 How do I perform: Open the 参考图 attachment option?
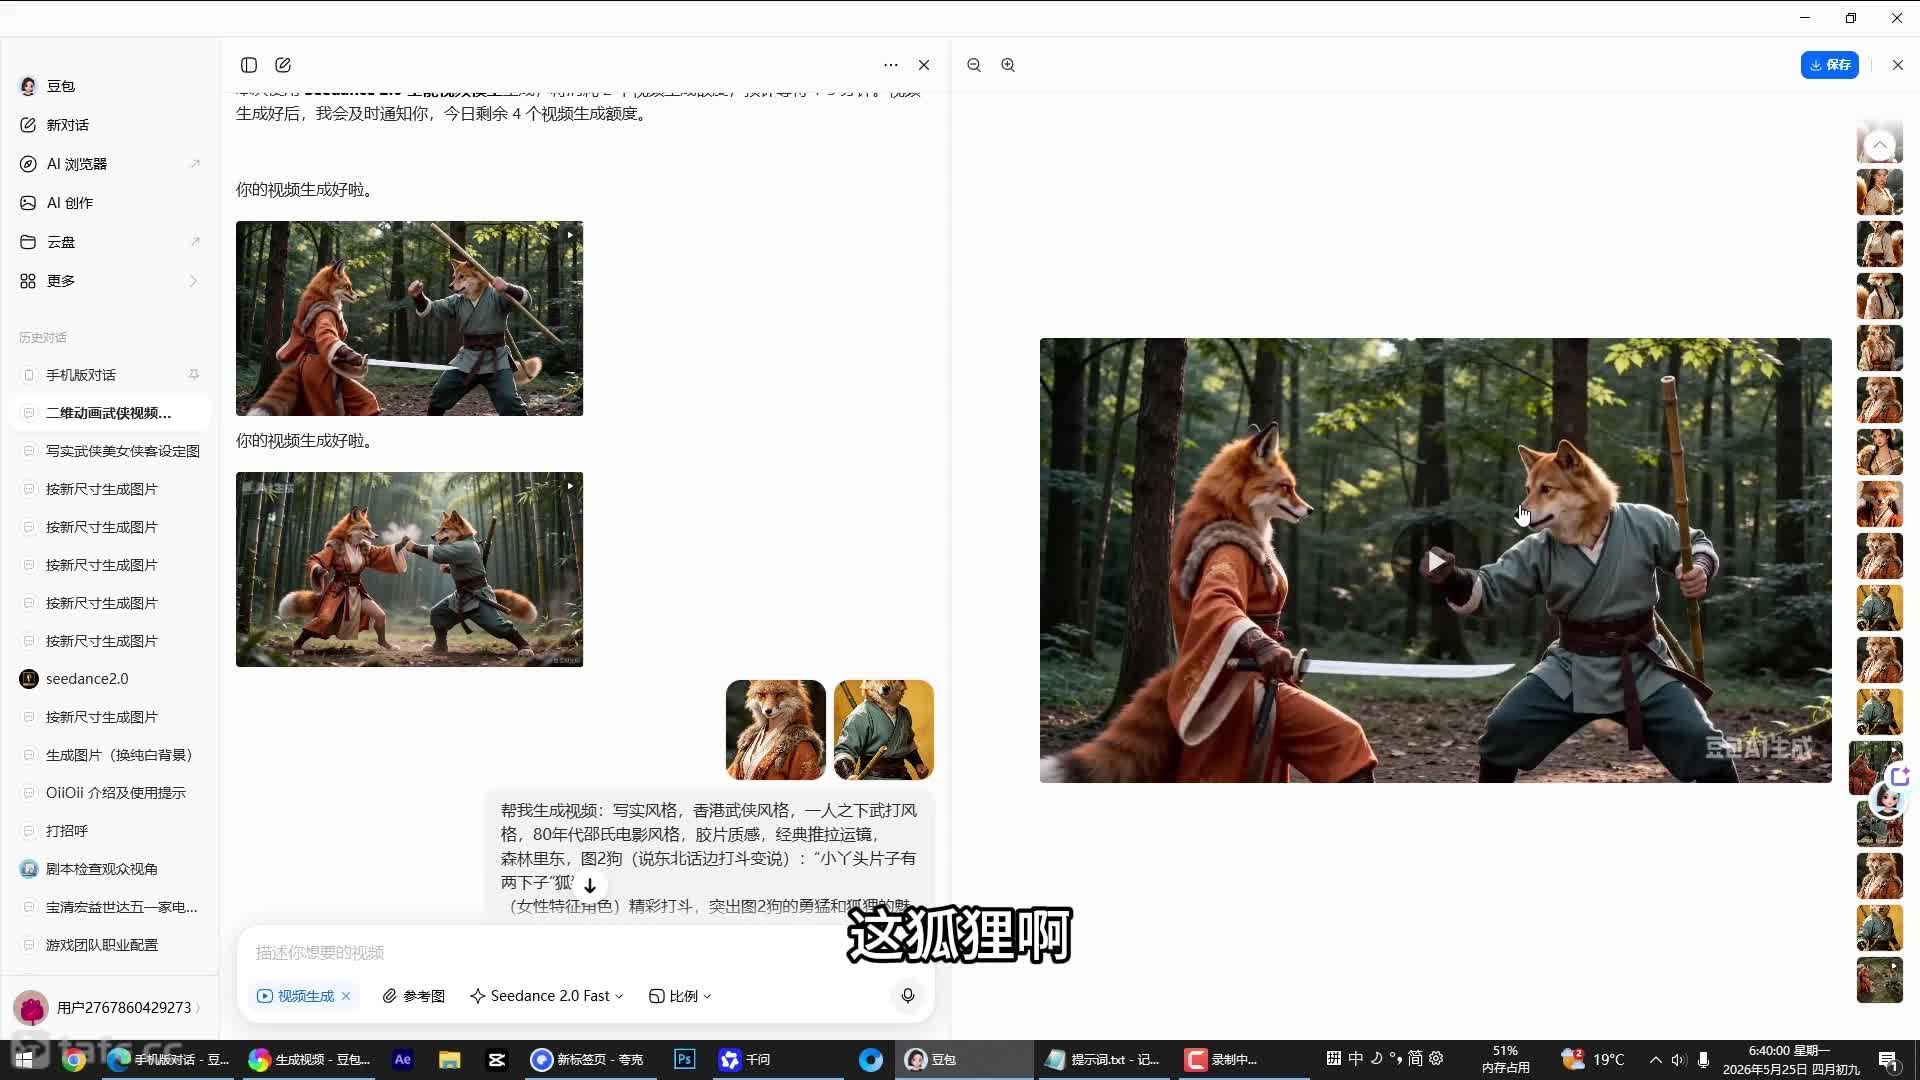413,996
